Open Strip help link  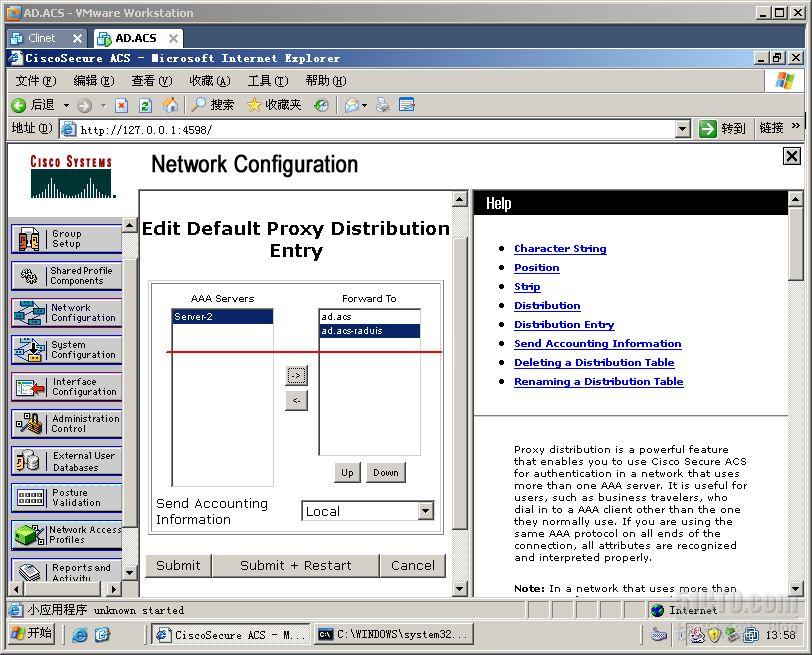[x=527, y=286]
